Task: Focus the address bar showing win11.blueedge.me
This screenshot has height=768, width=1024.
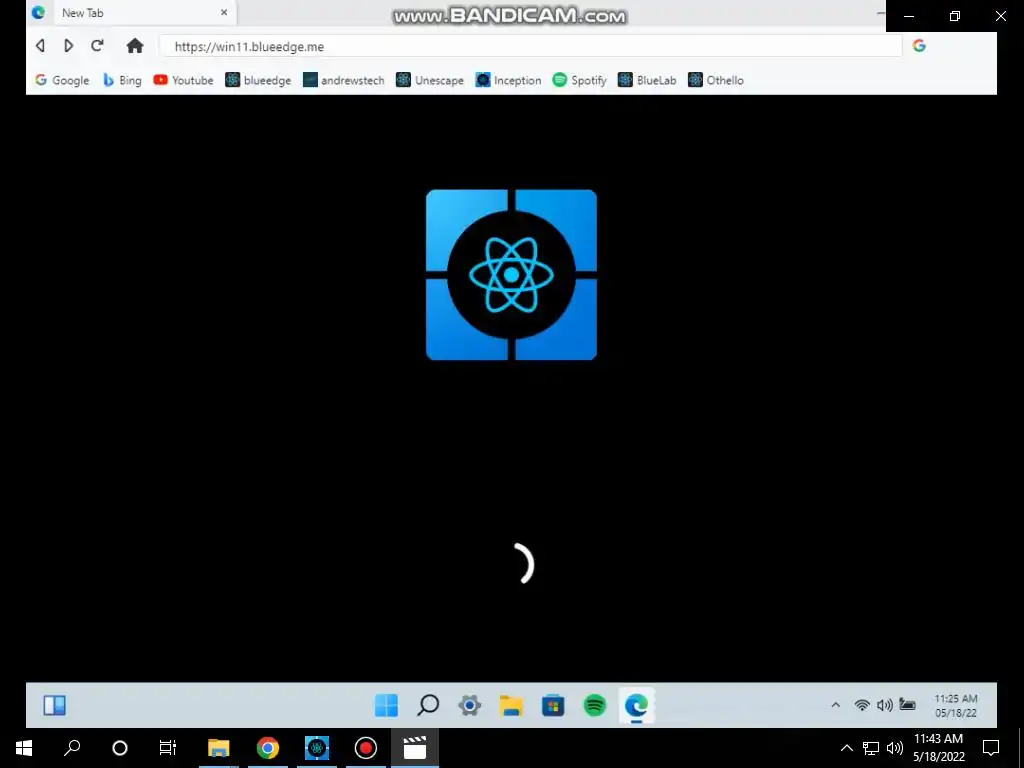Action: click(531, 46)
